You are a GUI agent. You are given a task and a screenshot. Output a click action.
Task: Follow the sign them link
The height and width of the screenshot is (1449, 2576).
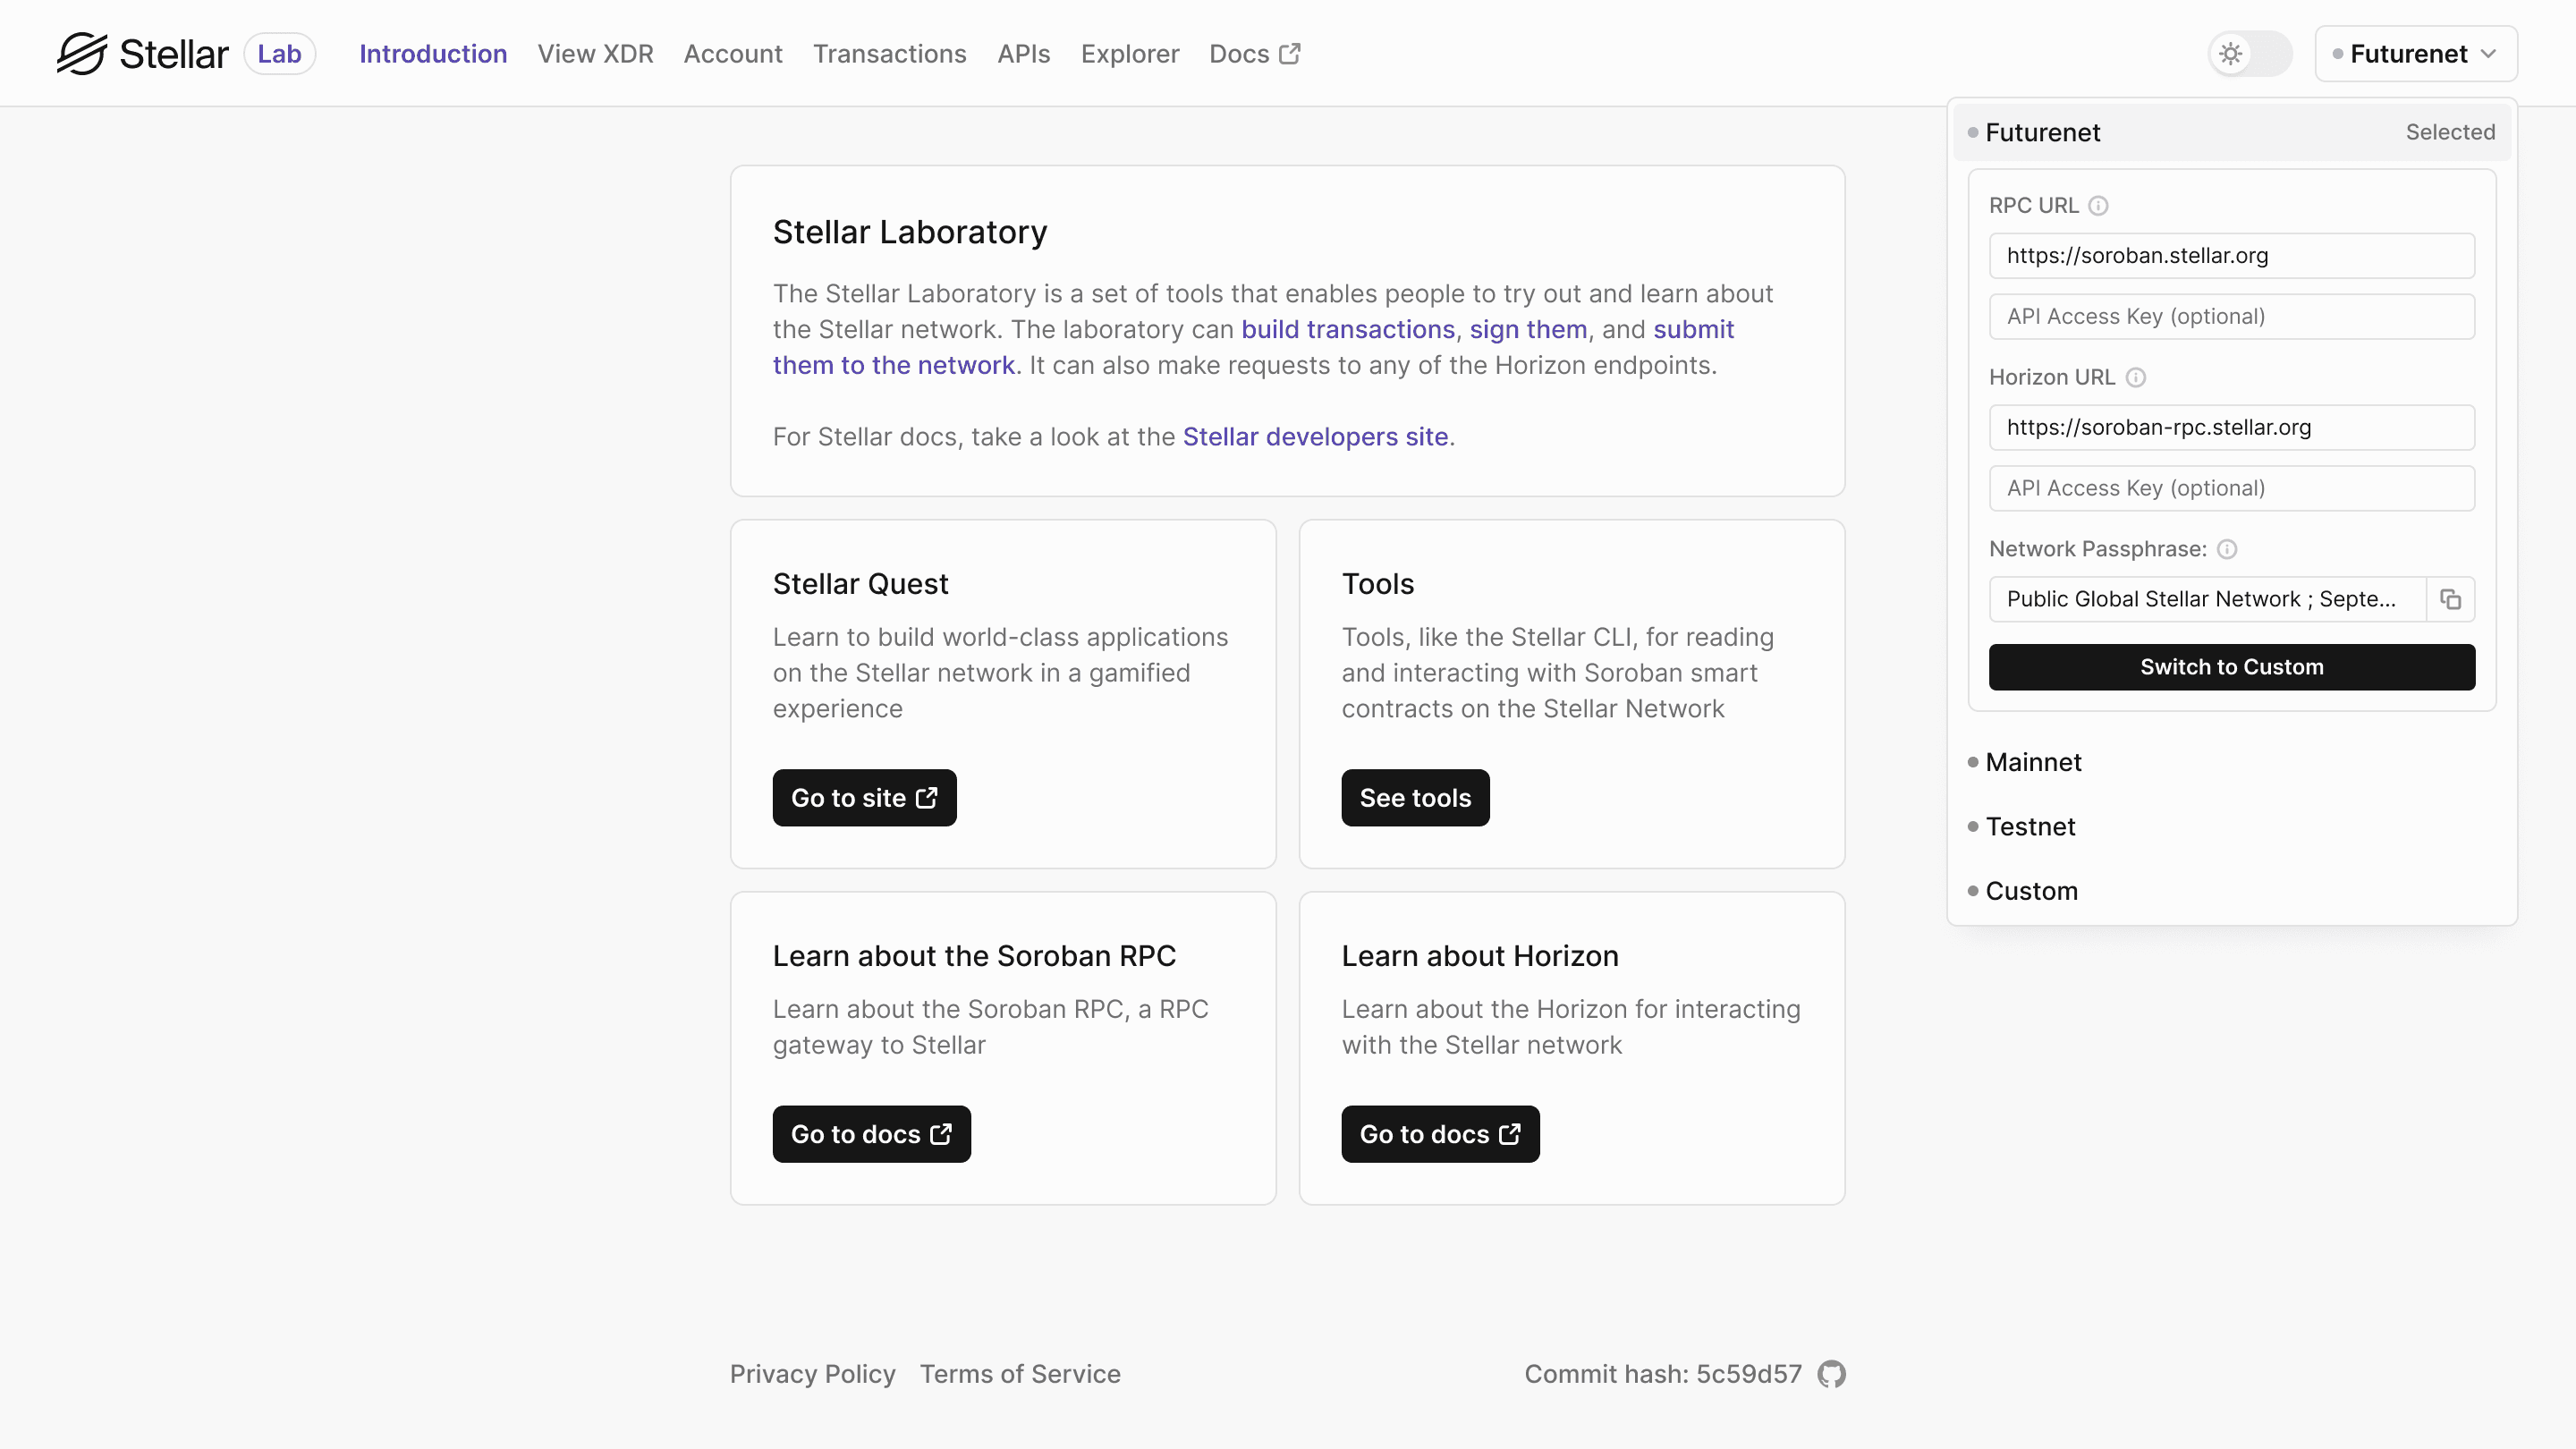click(1528, 330)
